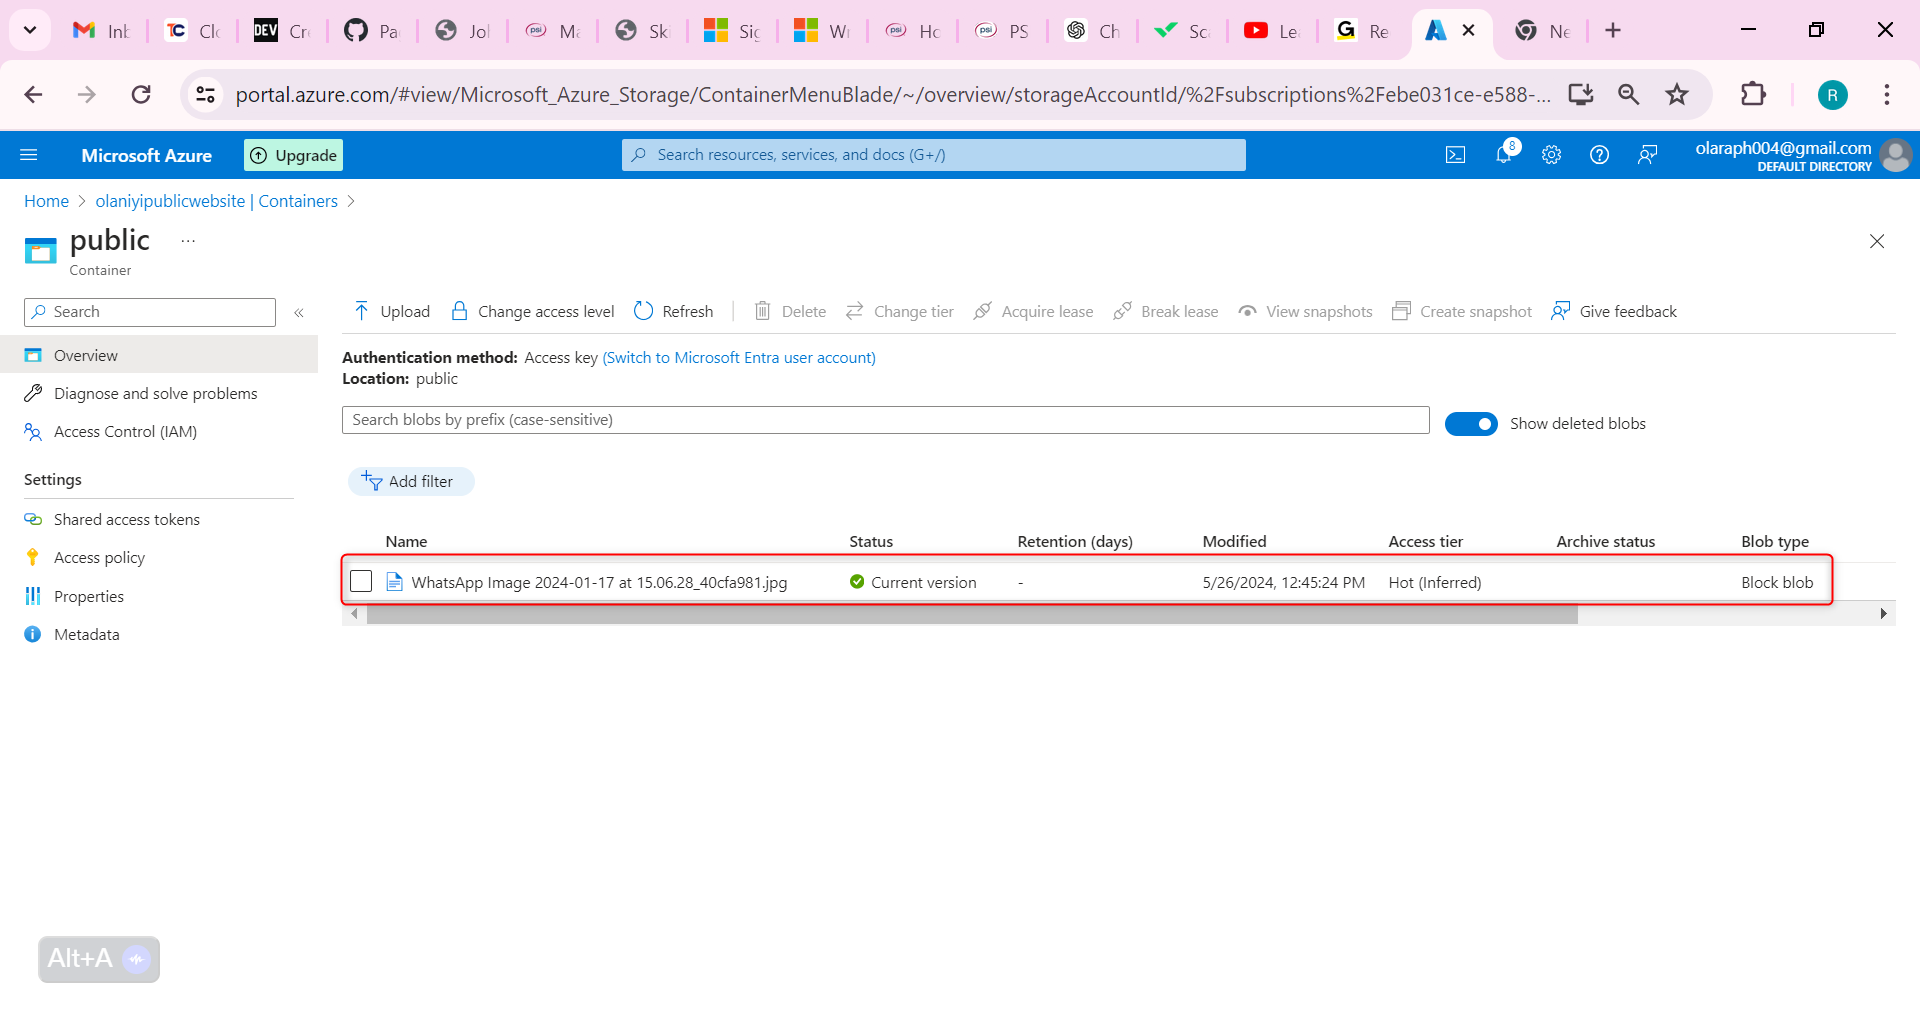Open the Azure portal hamburger menu
Viewport: 1920px width, 1020px height.
[x=29, y=155]
